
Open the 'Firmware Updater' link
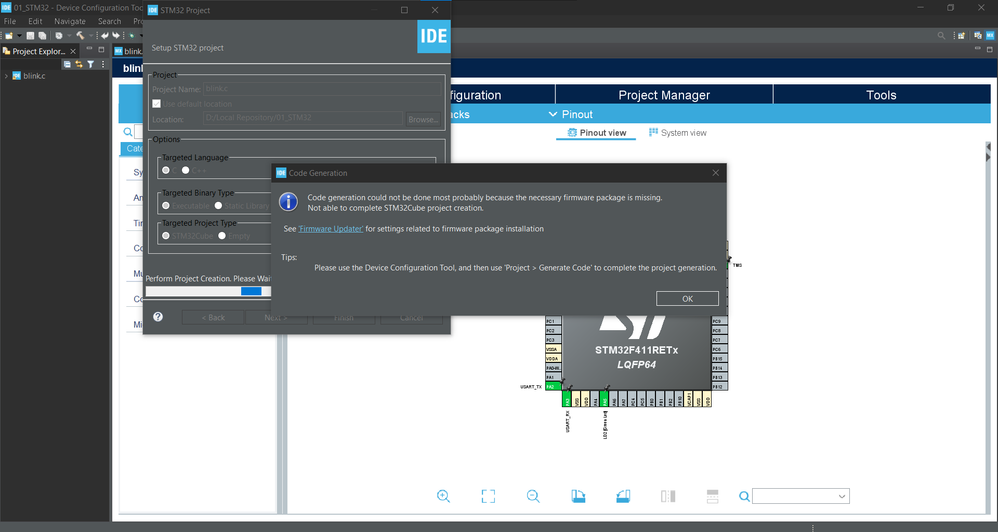point(331,228)
